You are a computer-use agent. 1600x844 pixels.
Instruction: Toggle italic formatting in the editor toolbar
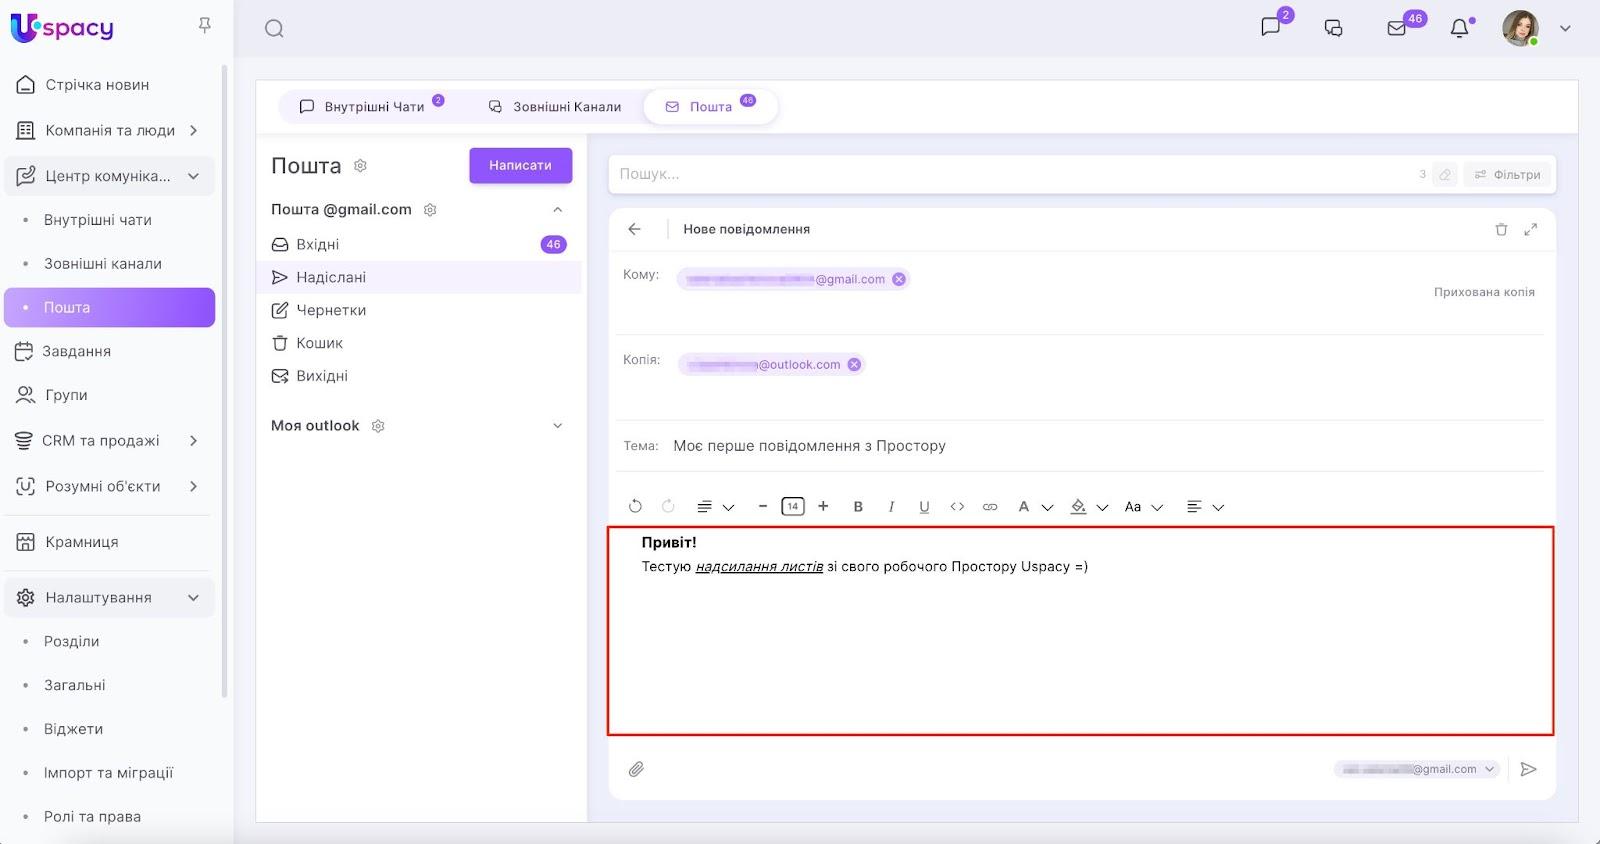tap(891, 507)
